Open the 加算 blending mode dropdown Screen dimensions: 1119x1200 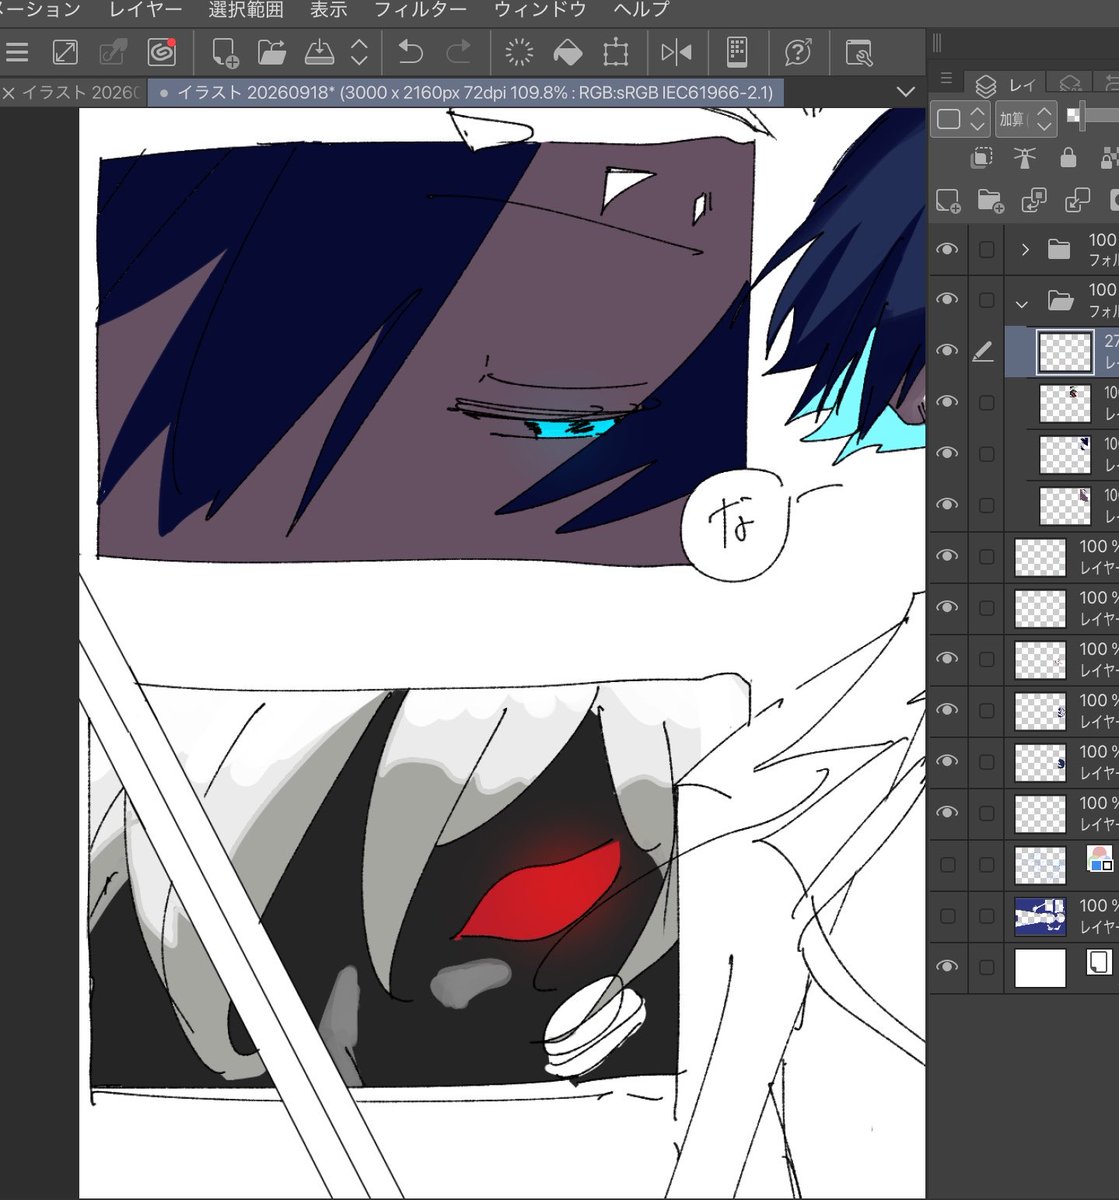[1026, 119]
